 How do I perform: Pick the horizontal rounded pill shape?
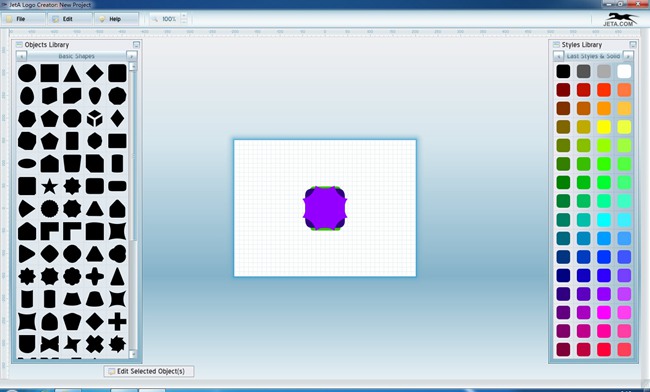(x=117, y=186)
